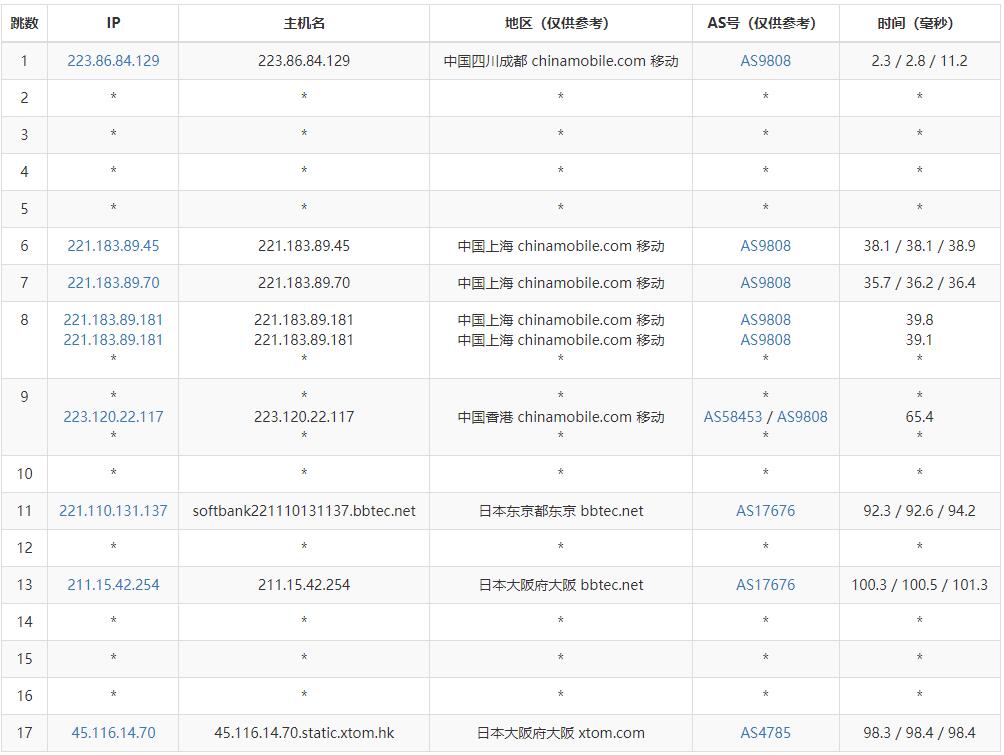This screenshot has width=1004, height=755.
Task: Open the 221.183.89.45 IP link
Action: tap(113, 246)
